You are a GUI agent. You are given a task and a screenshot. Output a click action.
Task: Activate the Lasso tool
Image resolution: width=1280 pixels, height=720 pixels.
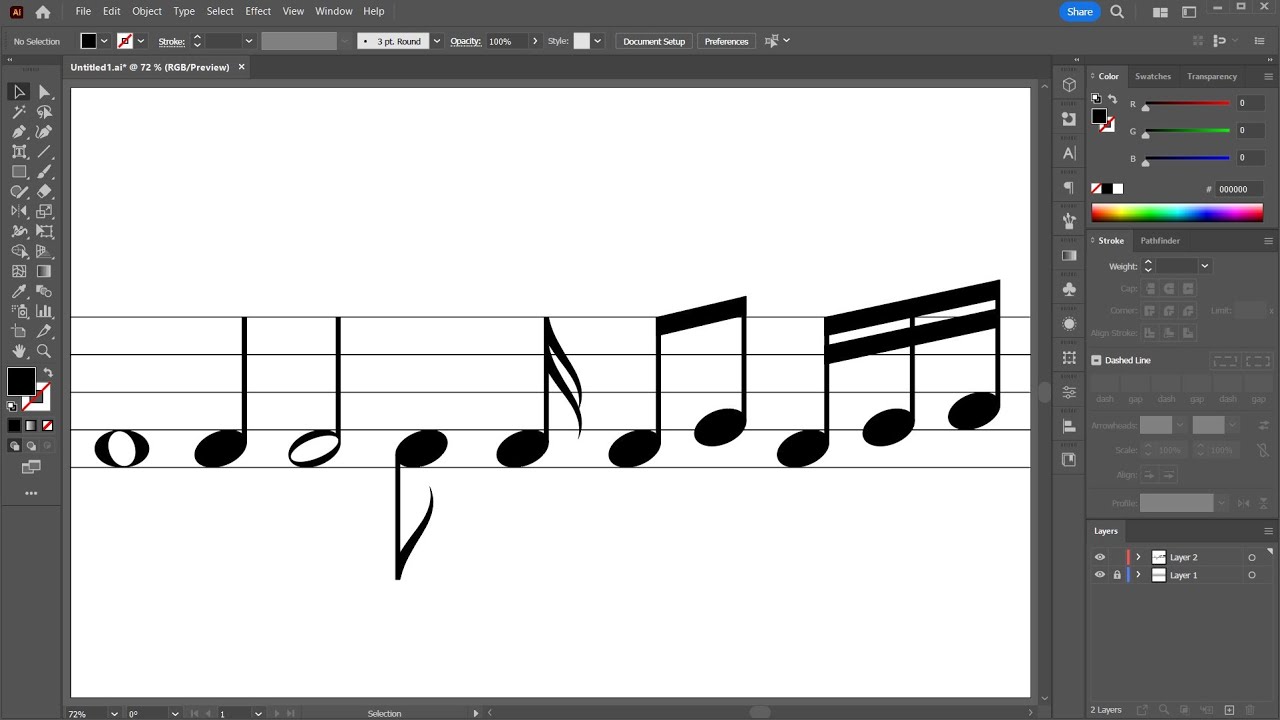coord(44,112)
